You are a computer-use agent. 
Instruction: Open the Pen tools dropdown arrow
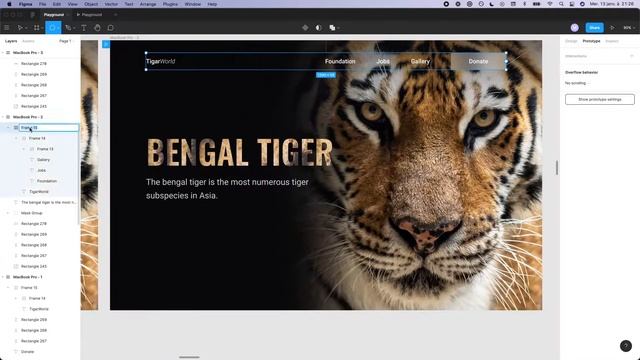pos(74,28)
